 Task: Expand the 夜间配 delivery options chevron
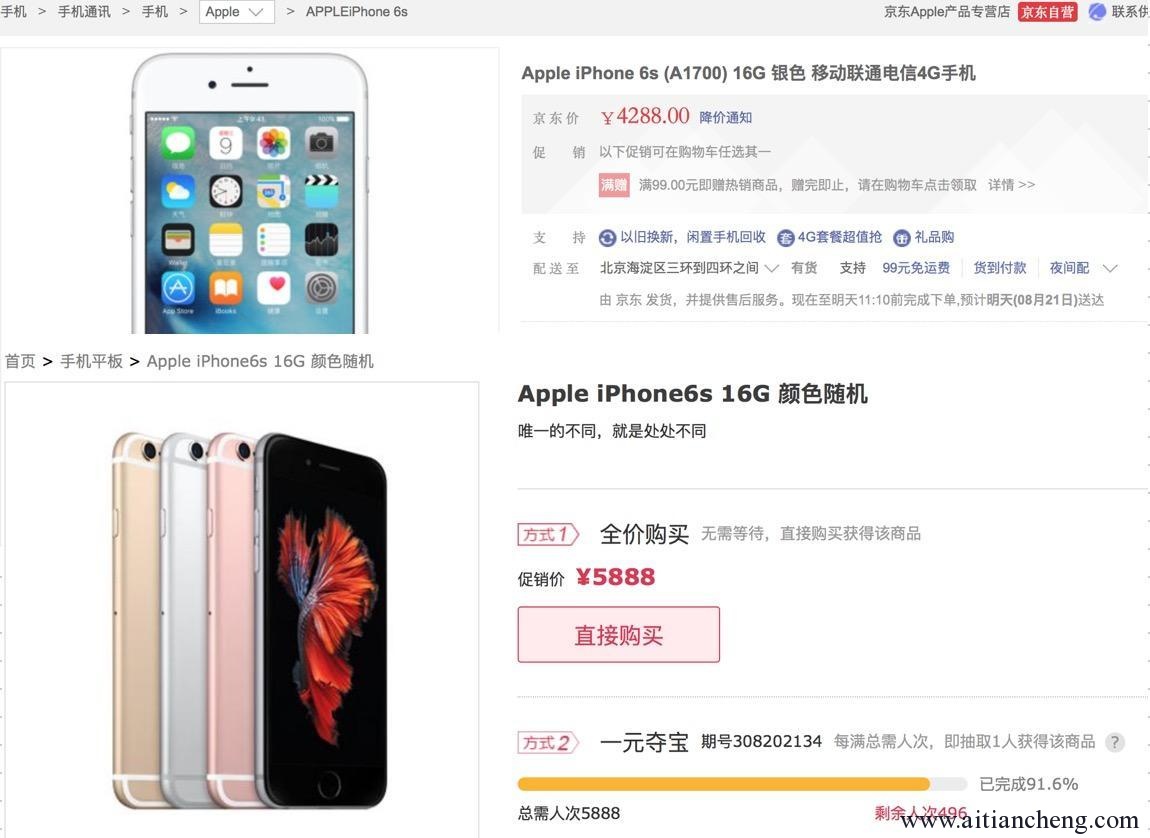[1110, 268]
